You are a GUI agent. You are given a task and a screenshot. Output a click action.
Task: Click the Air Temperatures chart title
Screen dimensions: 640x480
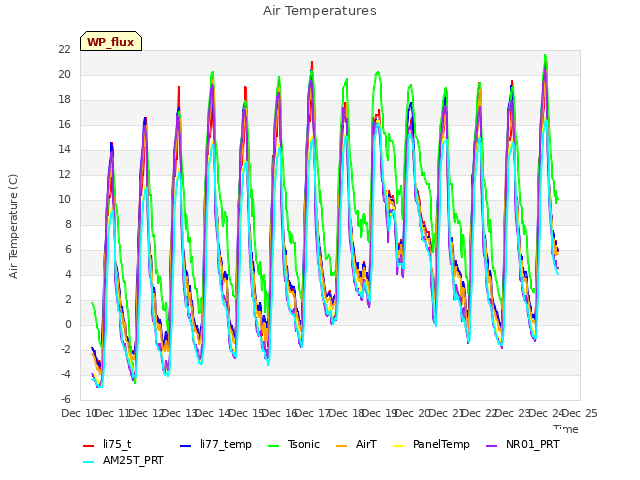click(320, 11)
